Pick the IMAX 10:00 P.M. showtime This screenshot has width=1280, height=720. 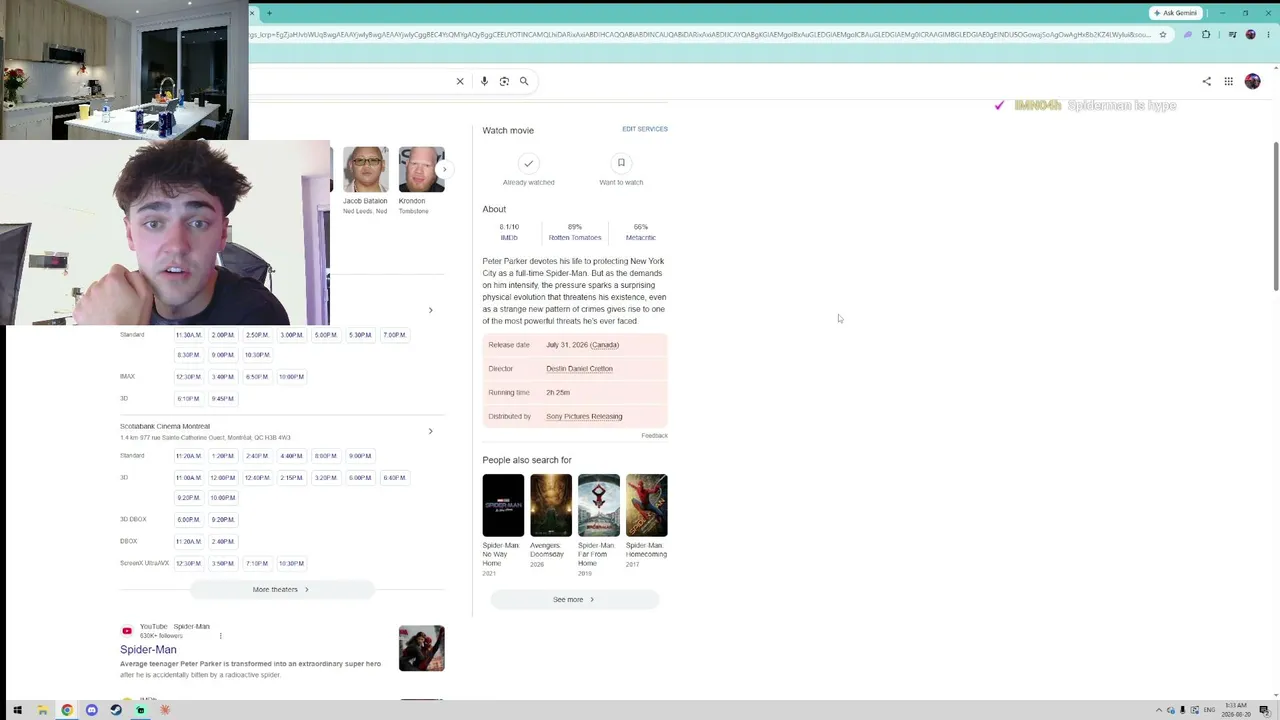click(291, 377)
